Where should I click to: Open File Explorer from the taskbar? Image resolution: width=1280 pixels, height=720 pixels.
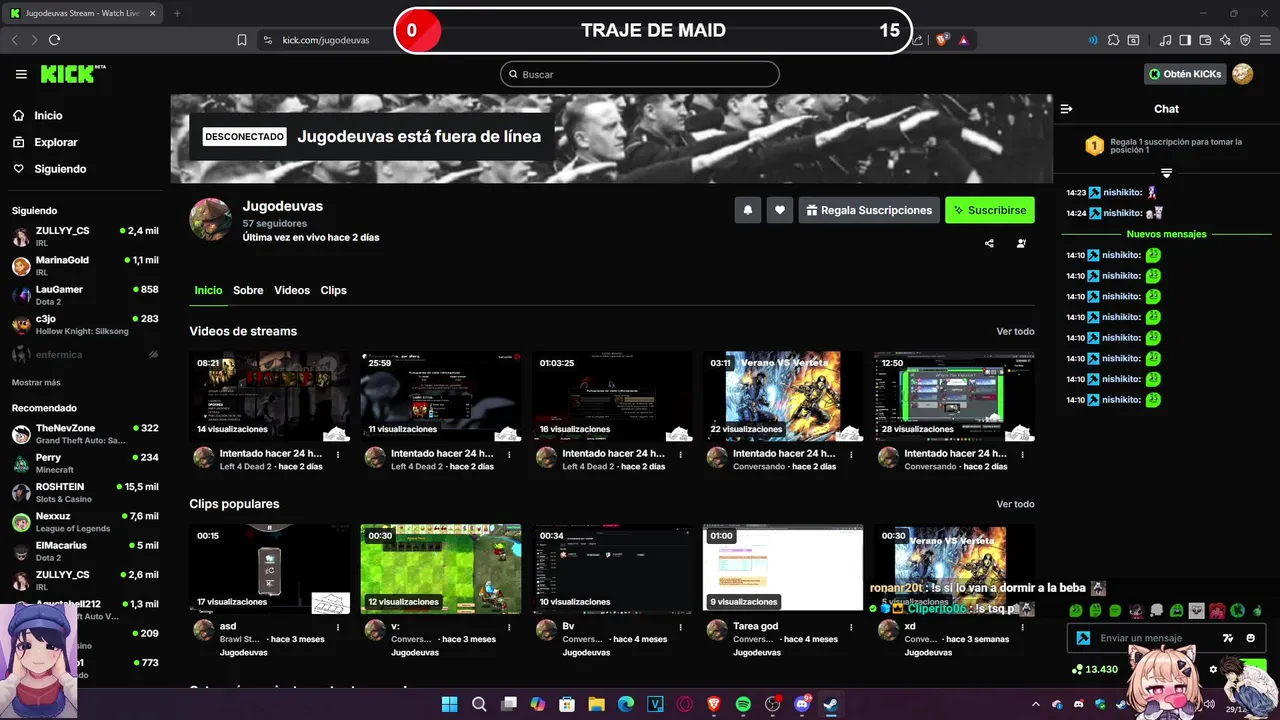[596, 704]
